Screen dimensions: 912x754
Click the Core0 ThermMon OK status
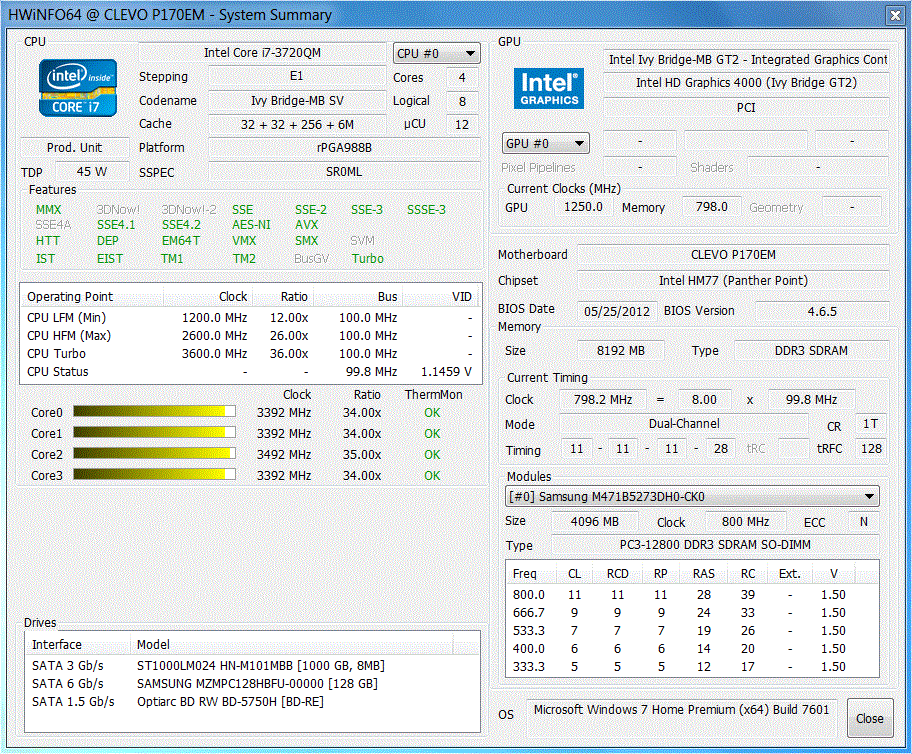[432, 412]
